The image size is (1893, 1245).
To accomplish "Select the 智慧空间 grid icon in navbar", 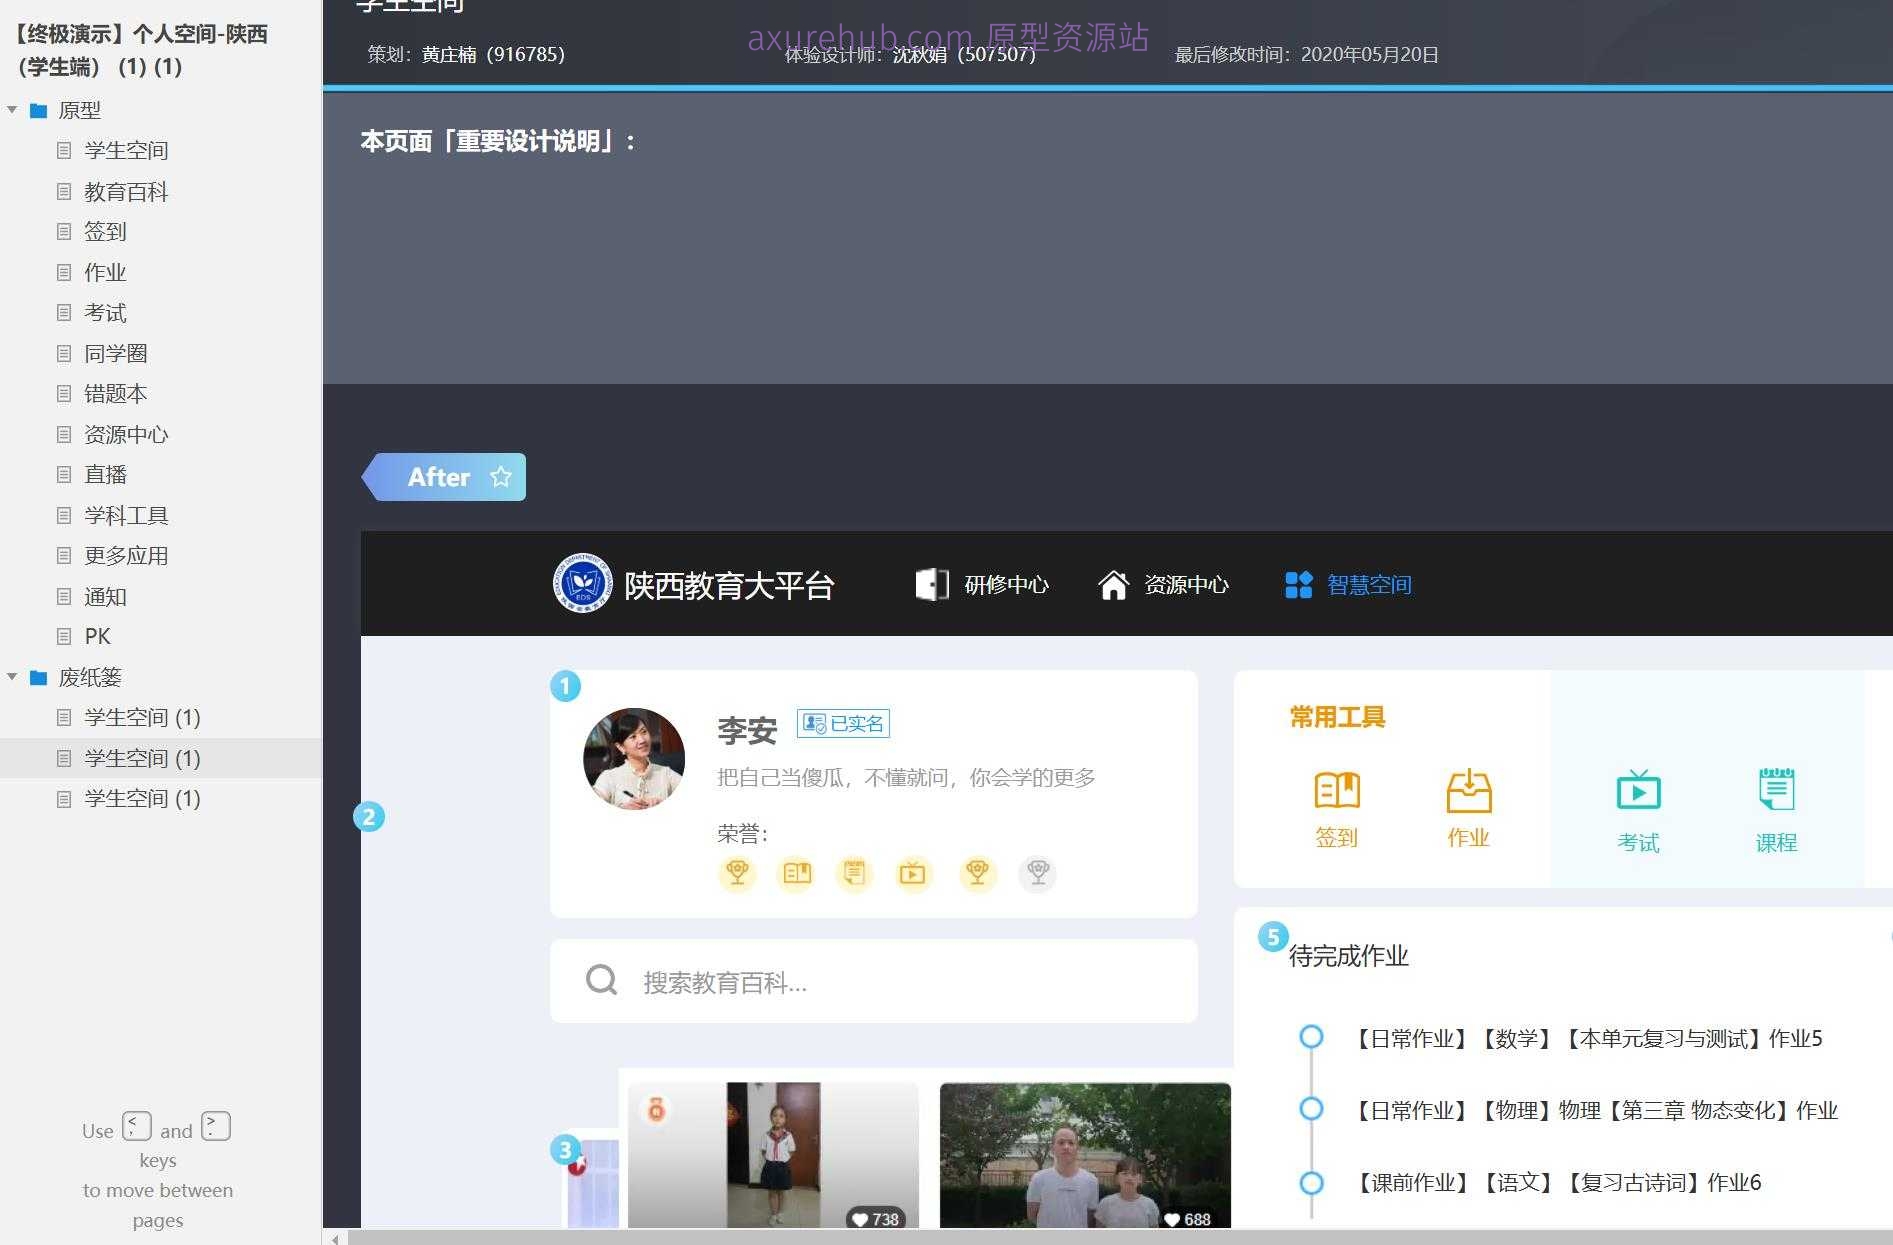I will point(1298,584).
